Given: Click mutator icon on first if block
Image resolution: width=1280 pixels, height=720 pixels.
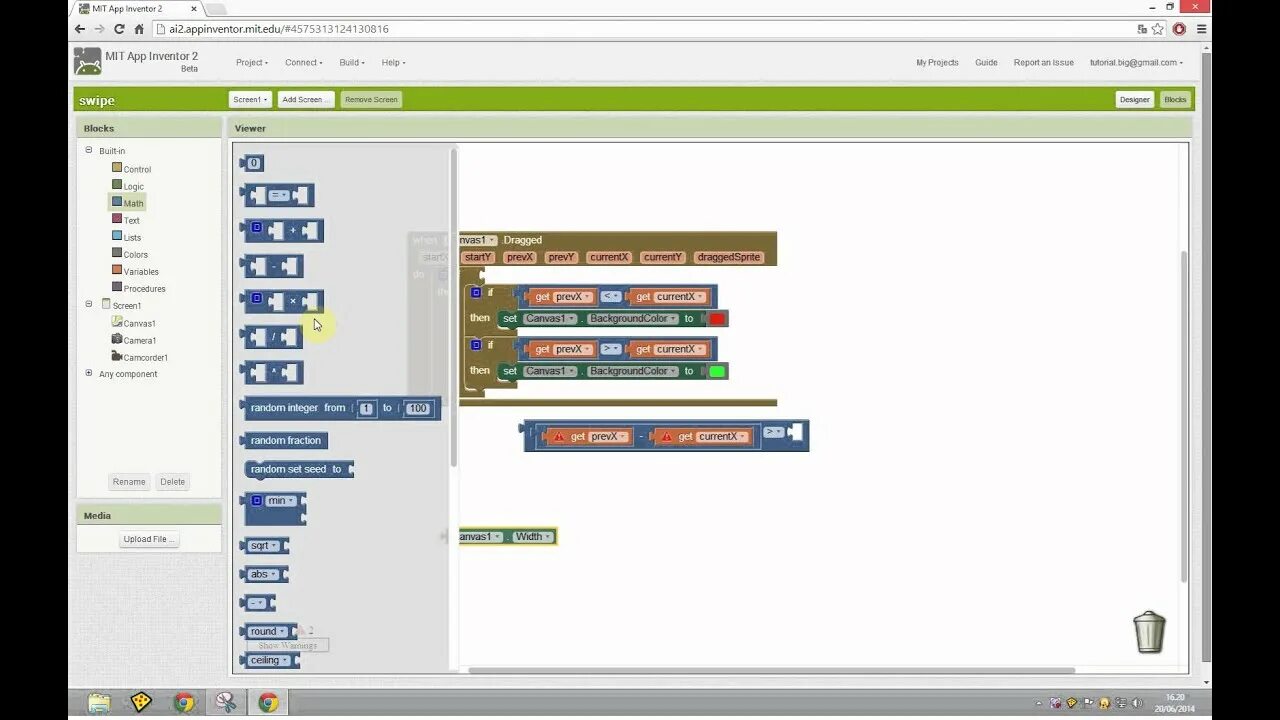Looking at the screenshot, I should (x=476, y=293).
